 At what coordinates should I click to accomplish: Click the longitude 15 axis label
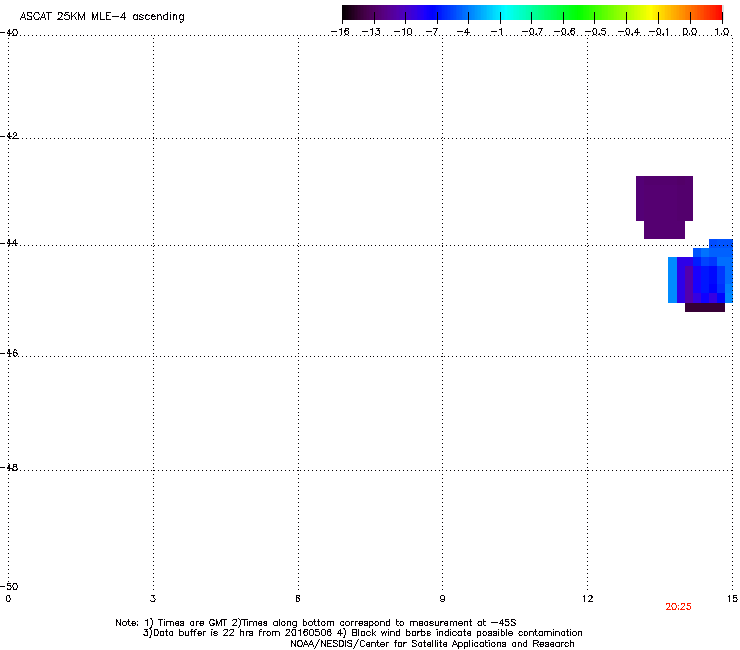(732, 599)
